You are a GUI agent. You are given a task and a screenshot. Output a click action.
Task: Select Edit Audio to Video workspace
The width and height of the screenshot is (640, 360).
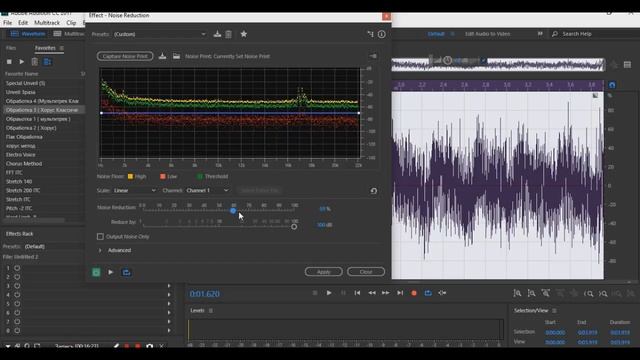tap(487, 34)
